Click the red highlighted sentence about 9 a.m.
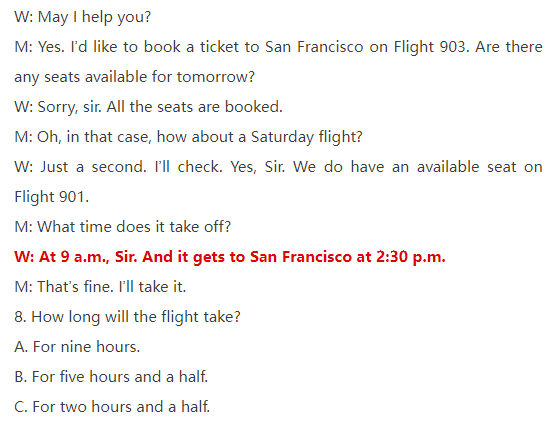 [230, 257]
